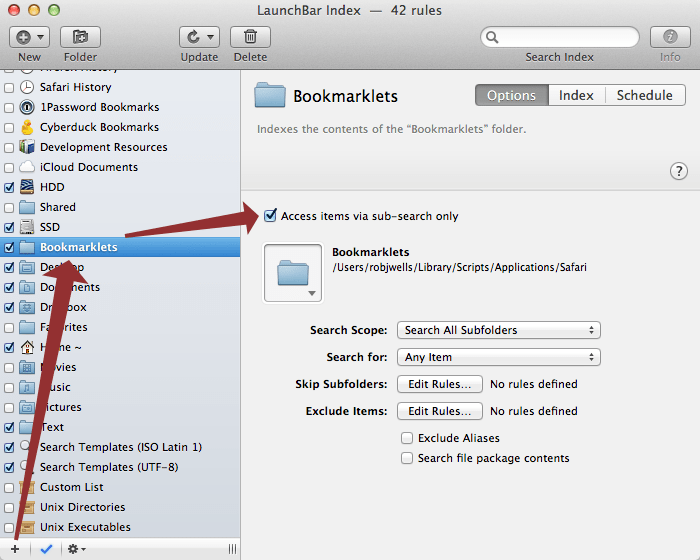Enable the Unix Executables rule checkbox
700x560 pixels.
[x=9, y=528]
